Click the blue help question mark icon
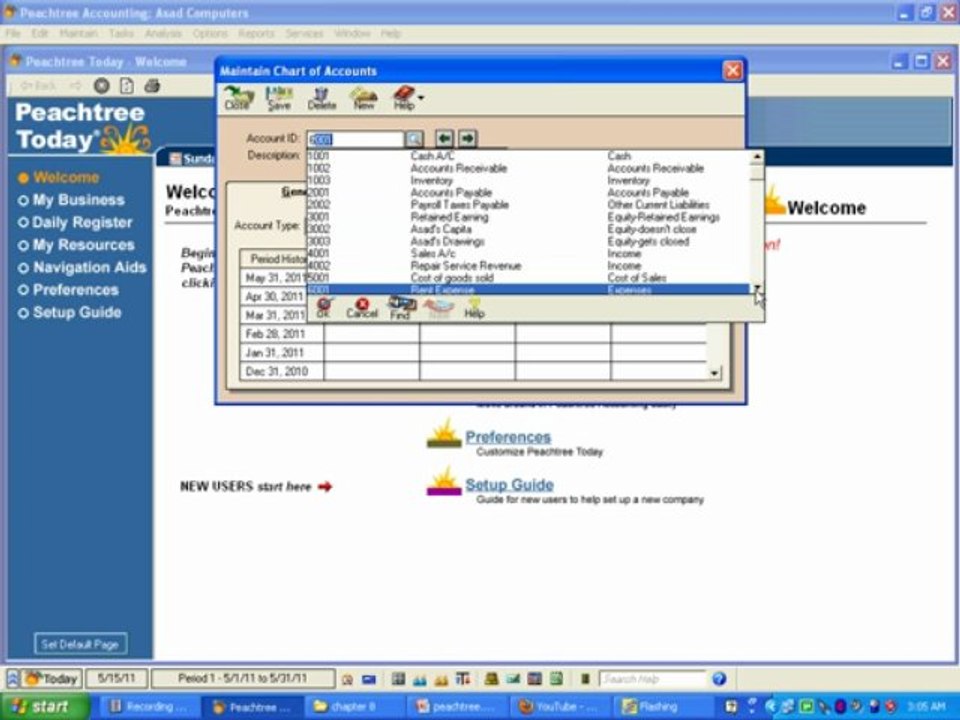 [719, 678]
